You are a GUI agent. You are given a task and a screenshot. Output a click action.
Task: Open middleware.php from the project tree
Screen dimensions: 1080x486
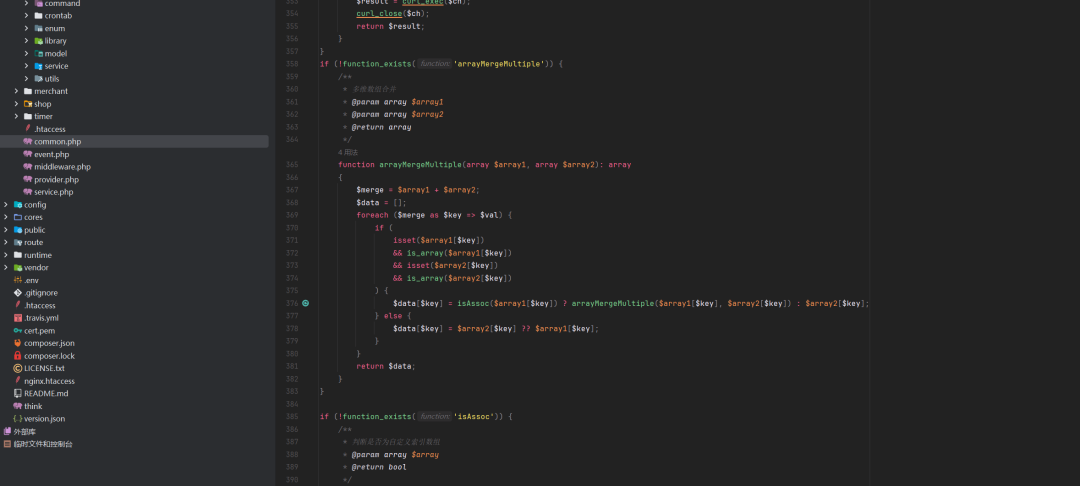[x=62, y=167]
